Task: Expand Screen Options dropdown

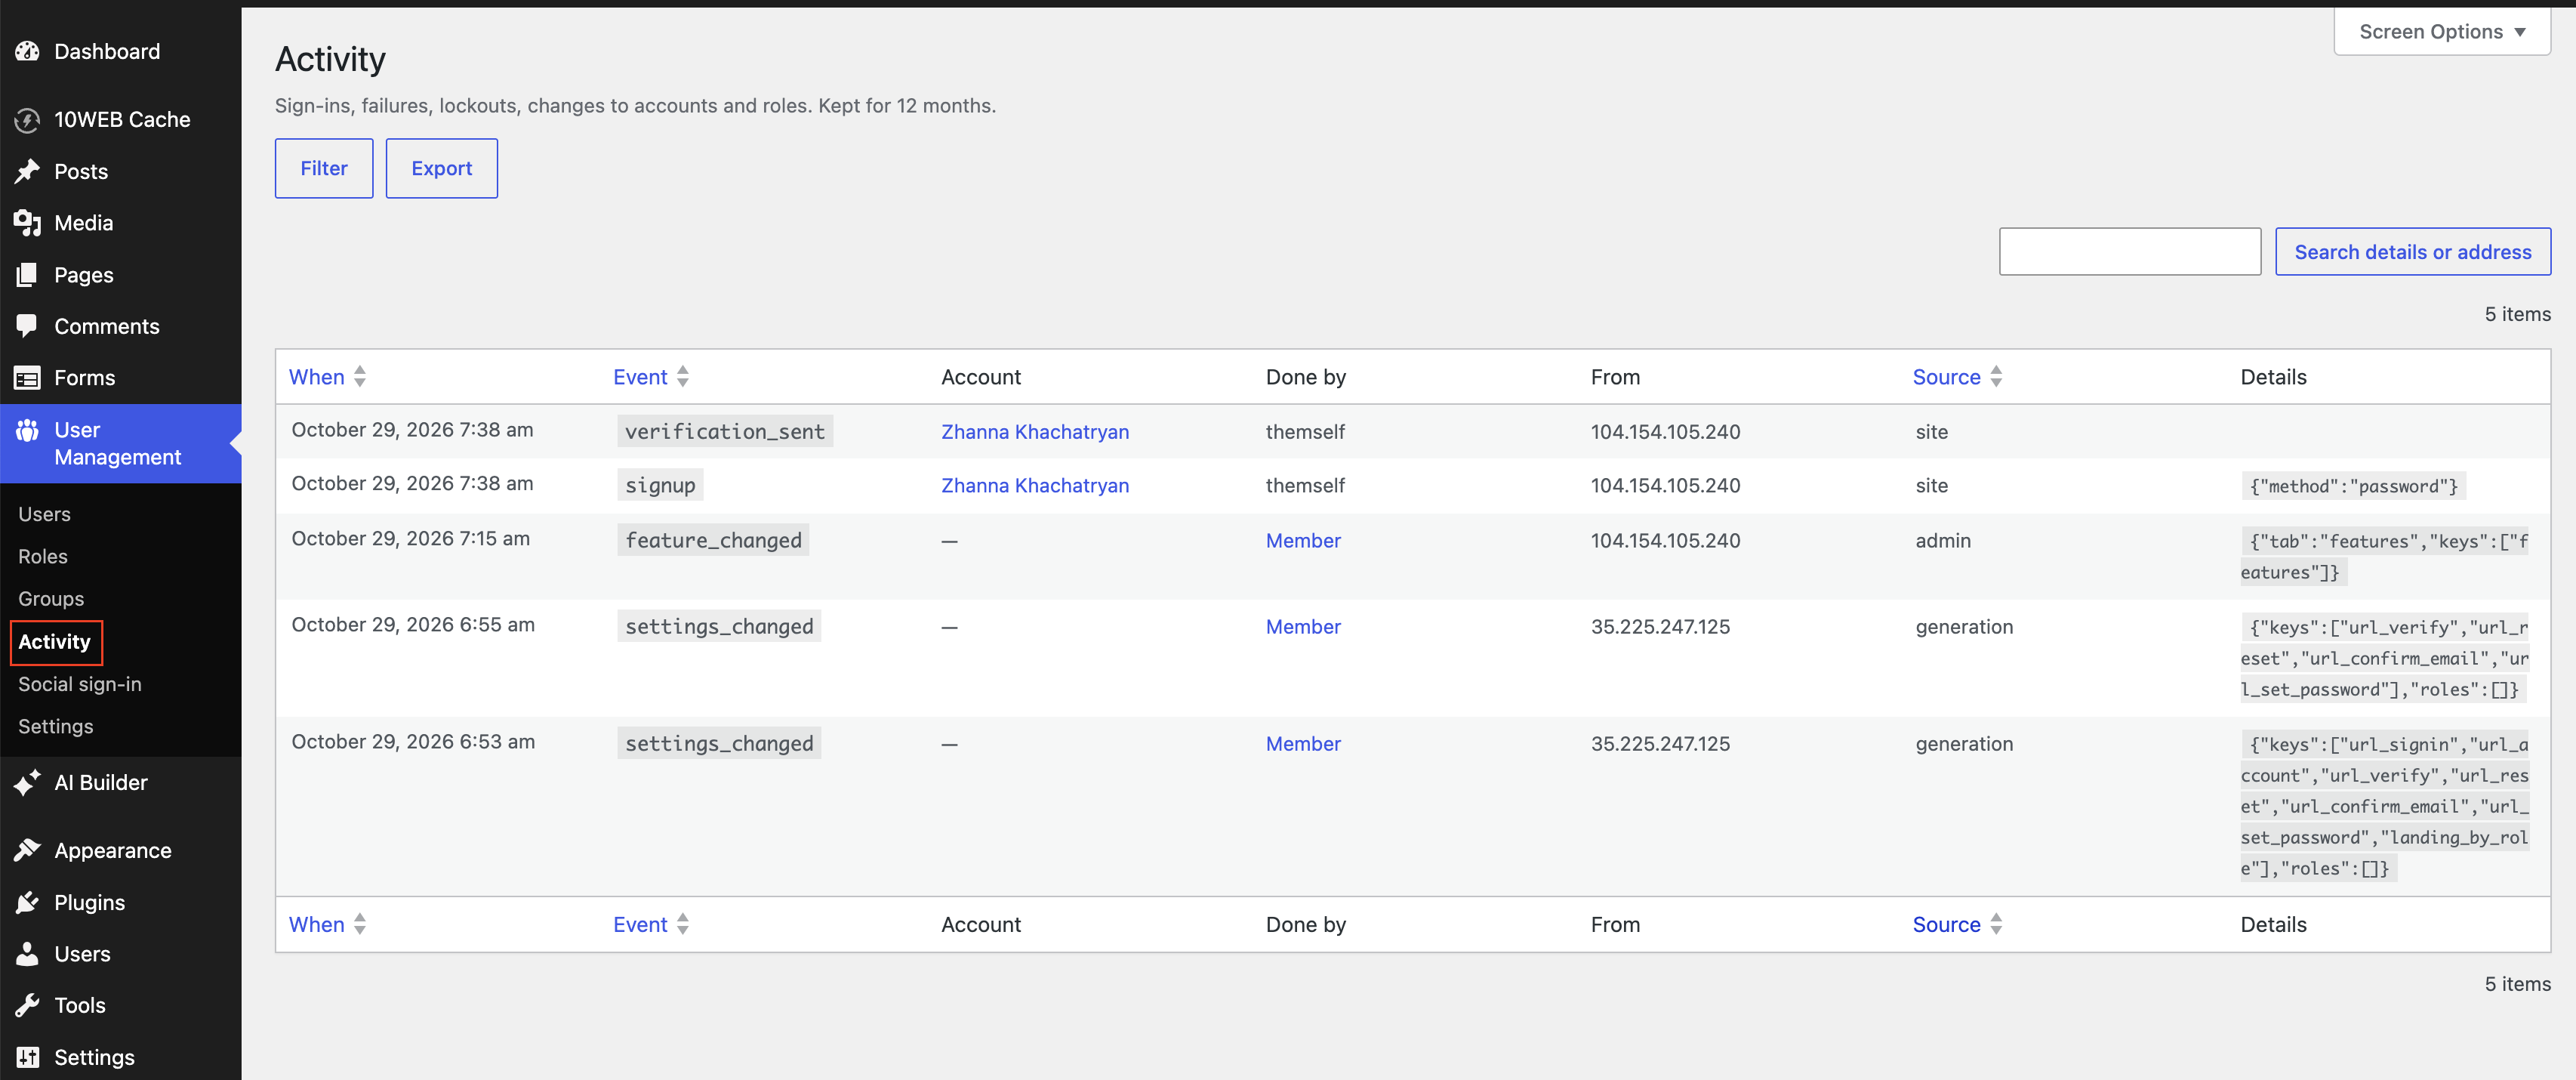Action: pyautogui.click(x=2441, y=32)
